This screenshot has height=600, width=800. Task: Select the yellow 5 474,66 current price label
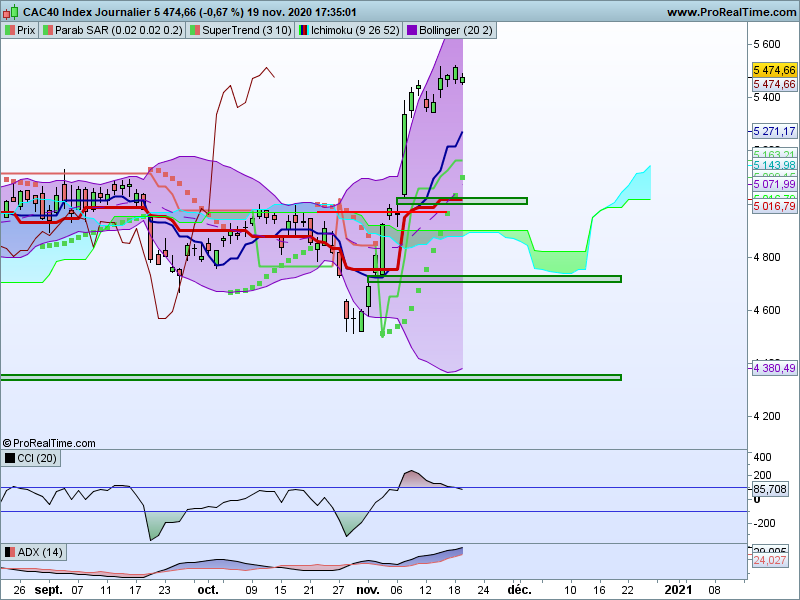774,70
